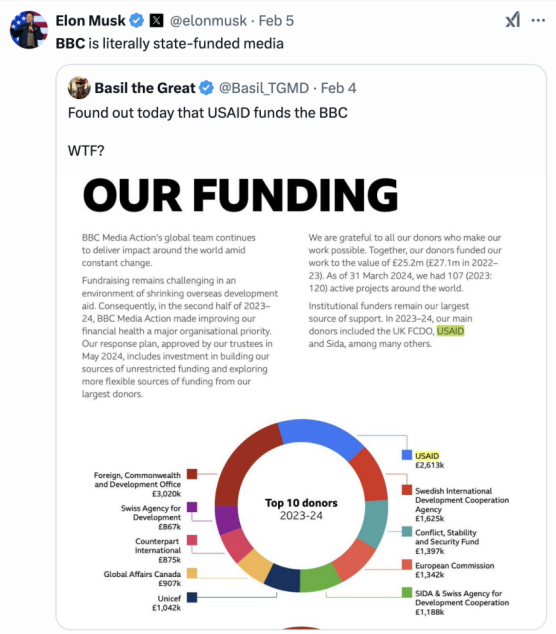Click the Feb 5 post timestamp
This screenshot has height=634, width=556.
click(x=276, y=21)
